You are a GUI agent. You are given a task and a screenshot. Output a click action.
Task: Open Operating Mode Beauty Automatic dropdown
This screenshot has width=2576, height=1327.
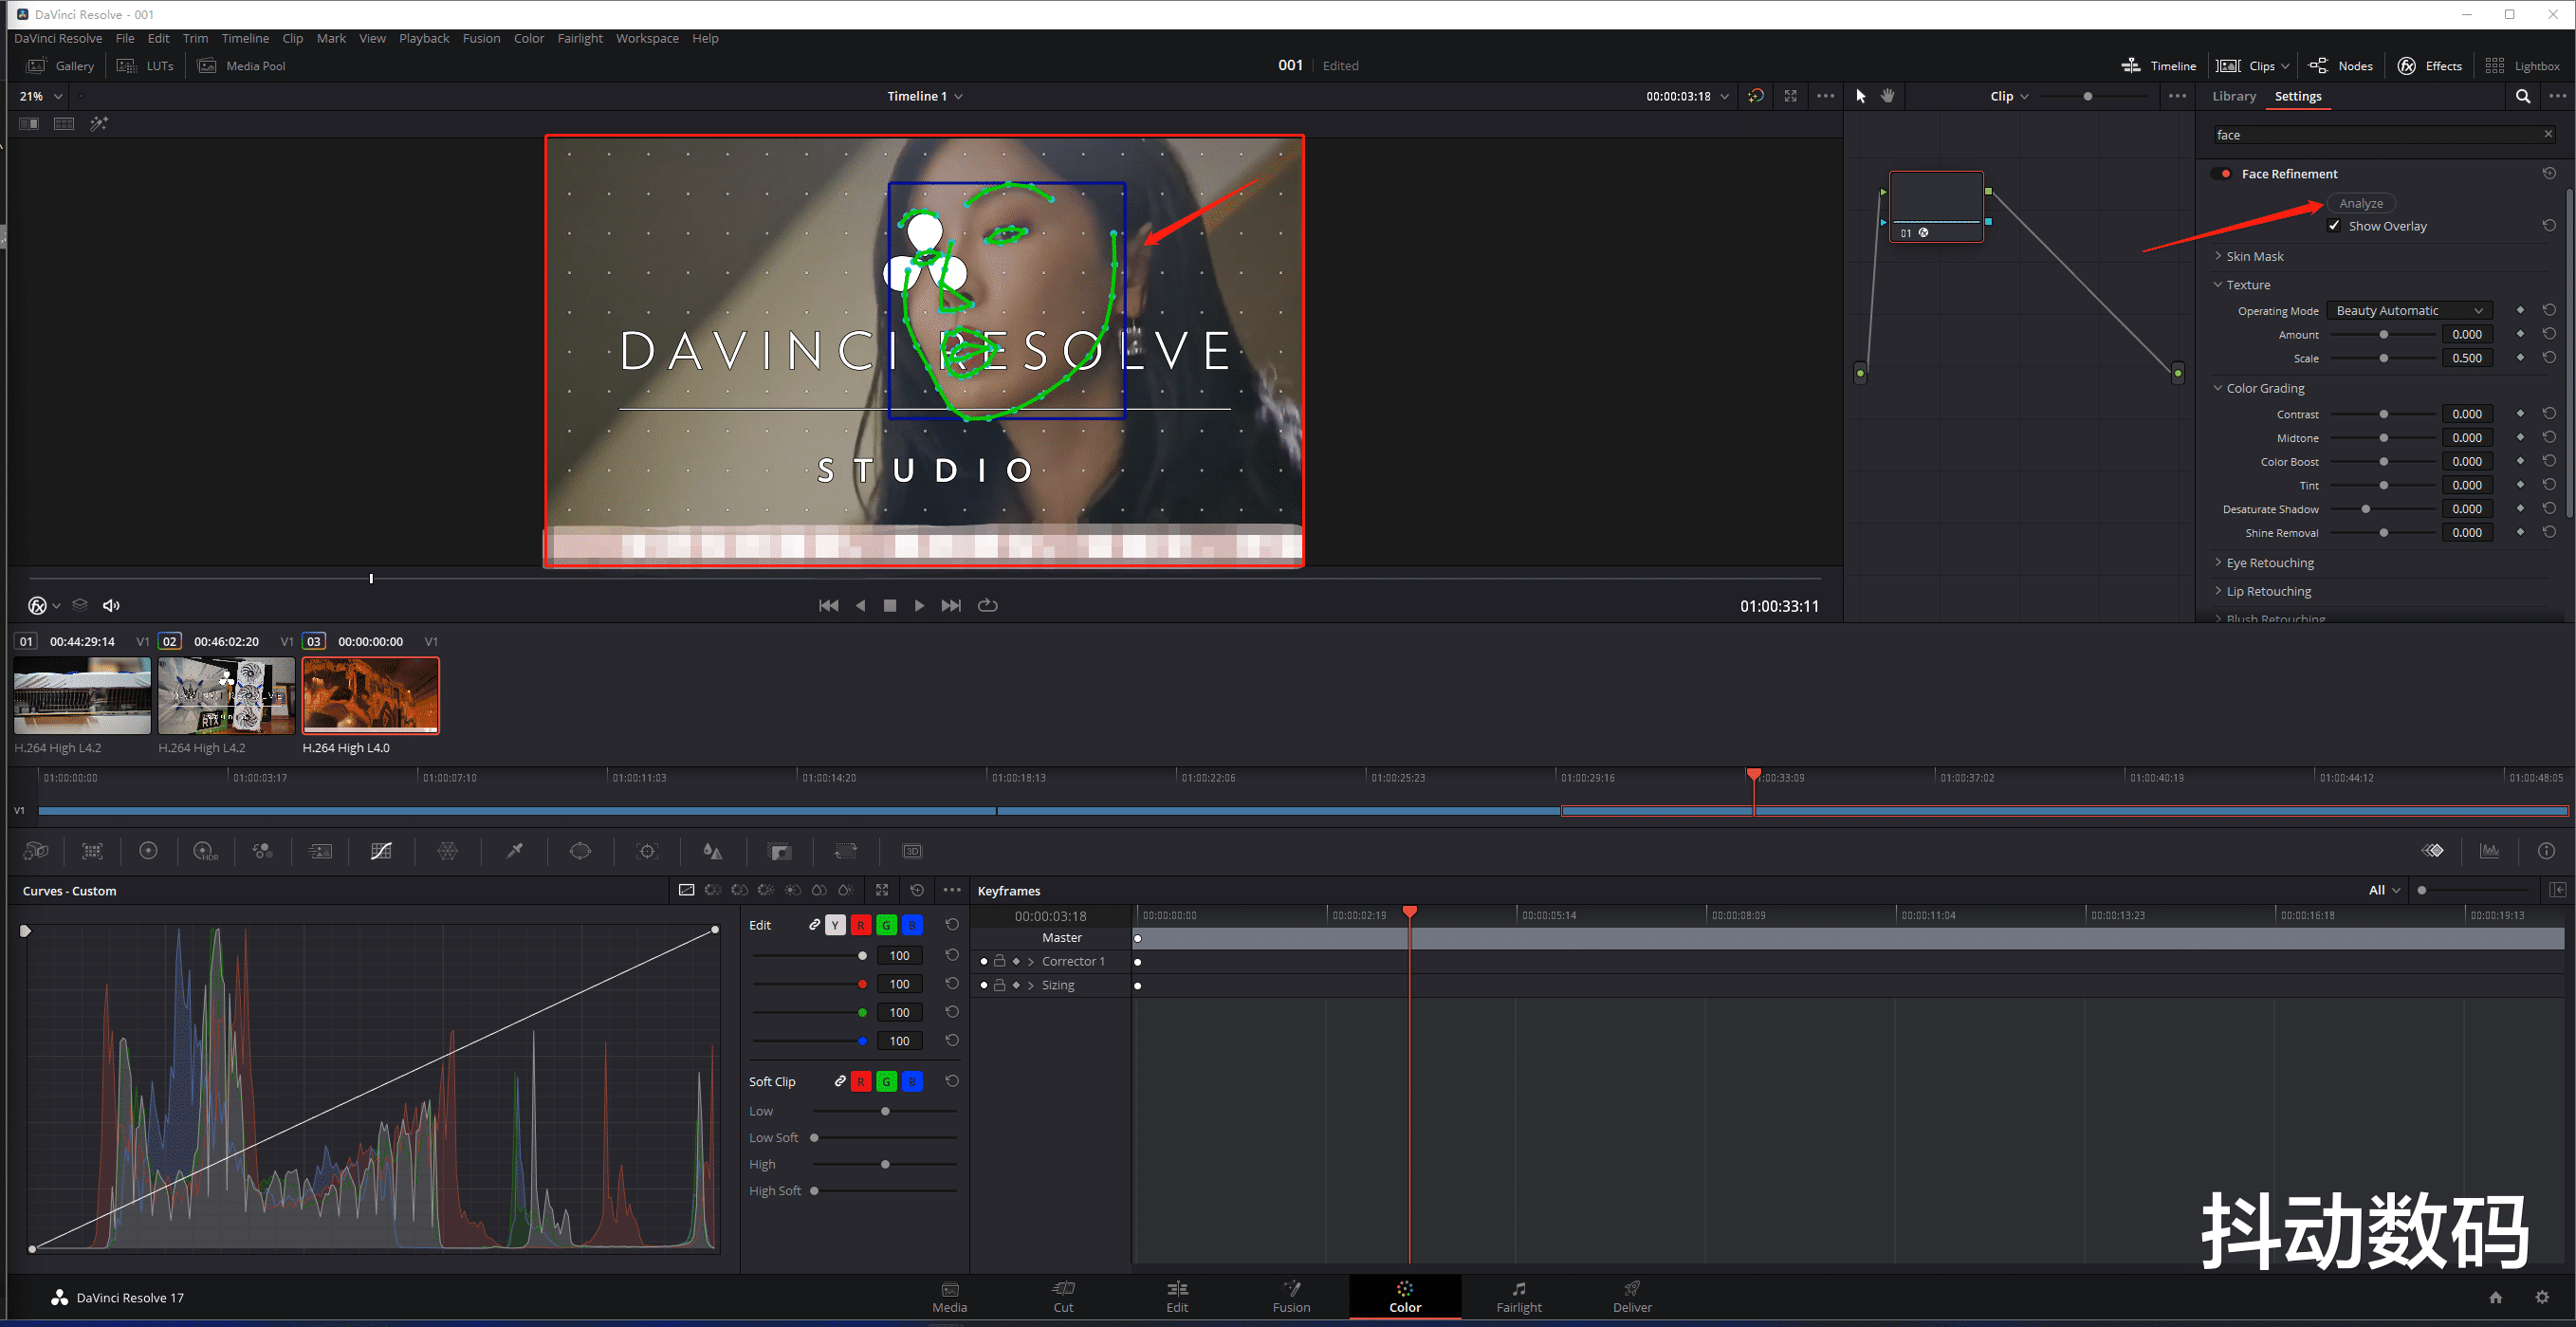(x=2408, y=311)
